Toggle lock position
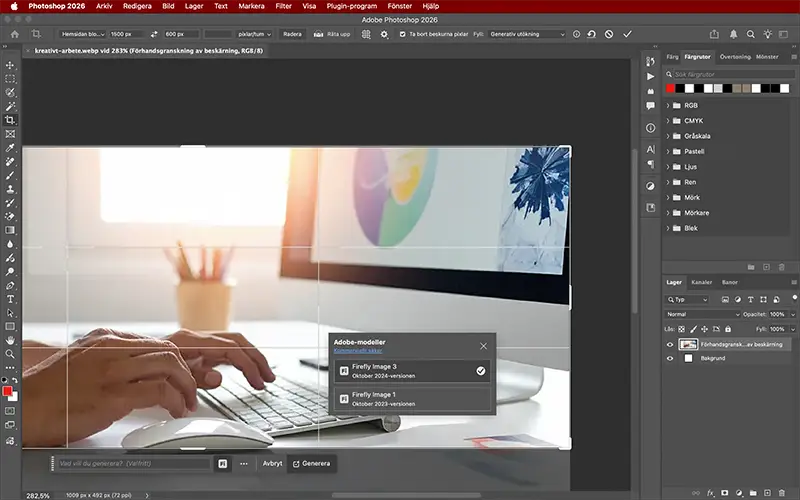This screenshot has height=500, width=800. tap(705, 330)
